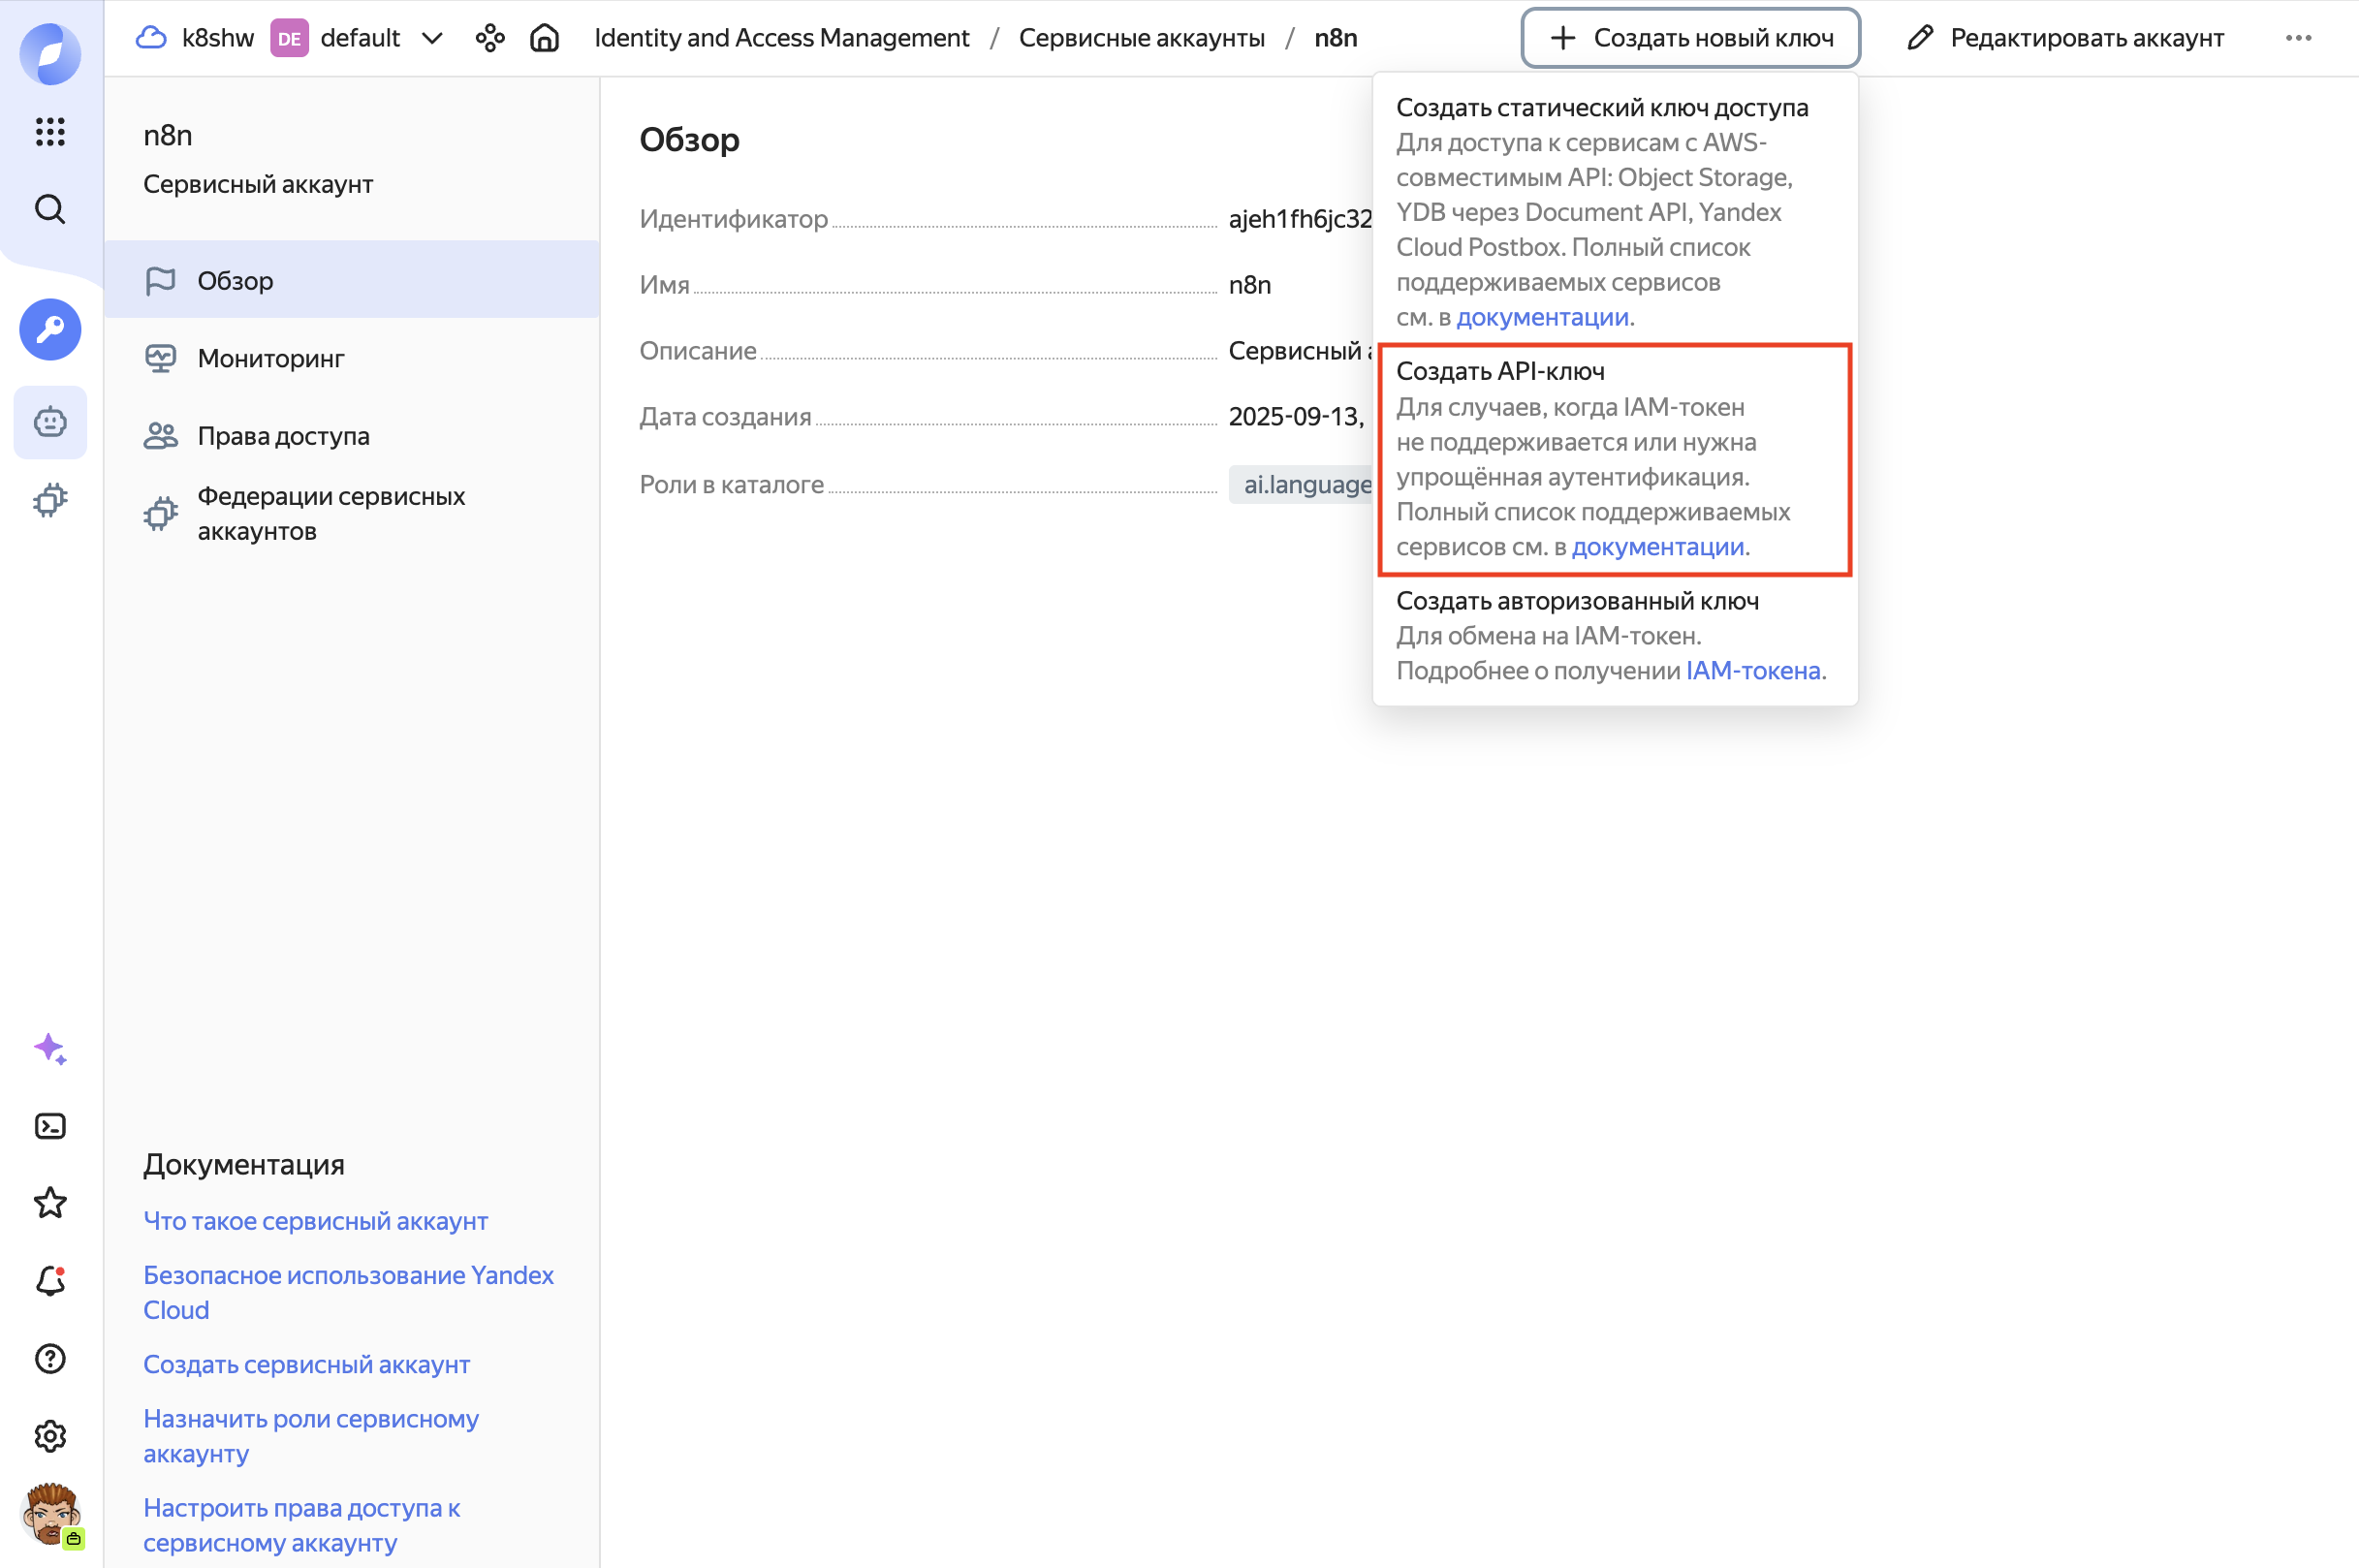2359x1568 pixels.
Task: Open Create new key dropdown button
Action: click(x=1690, y=38)
